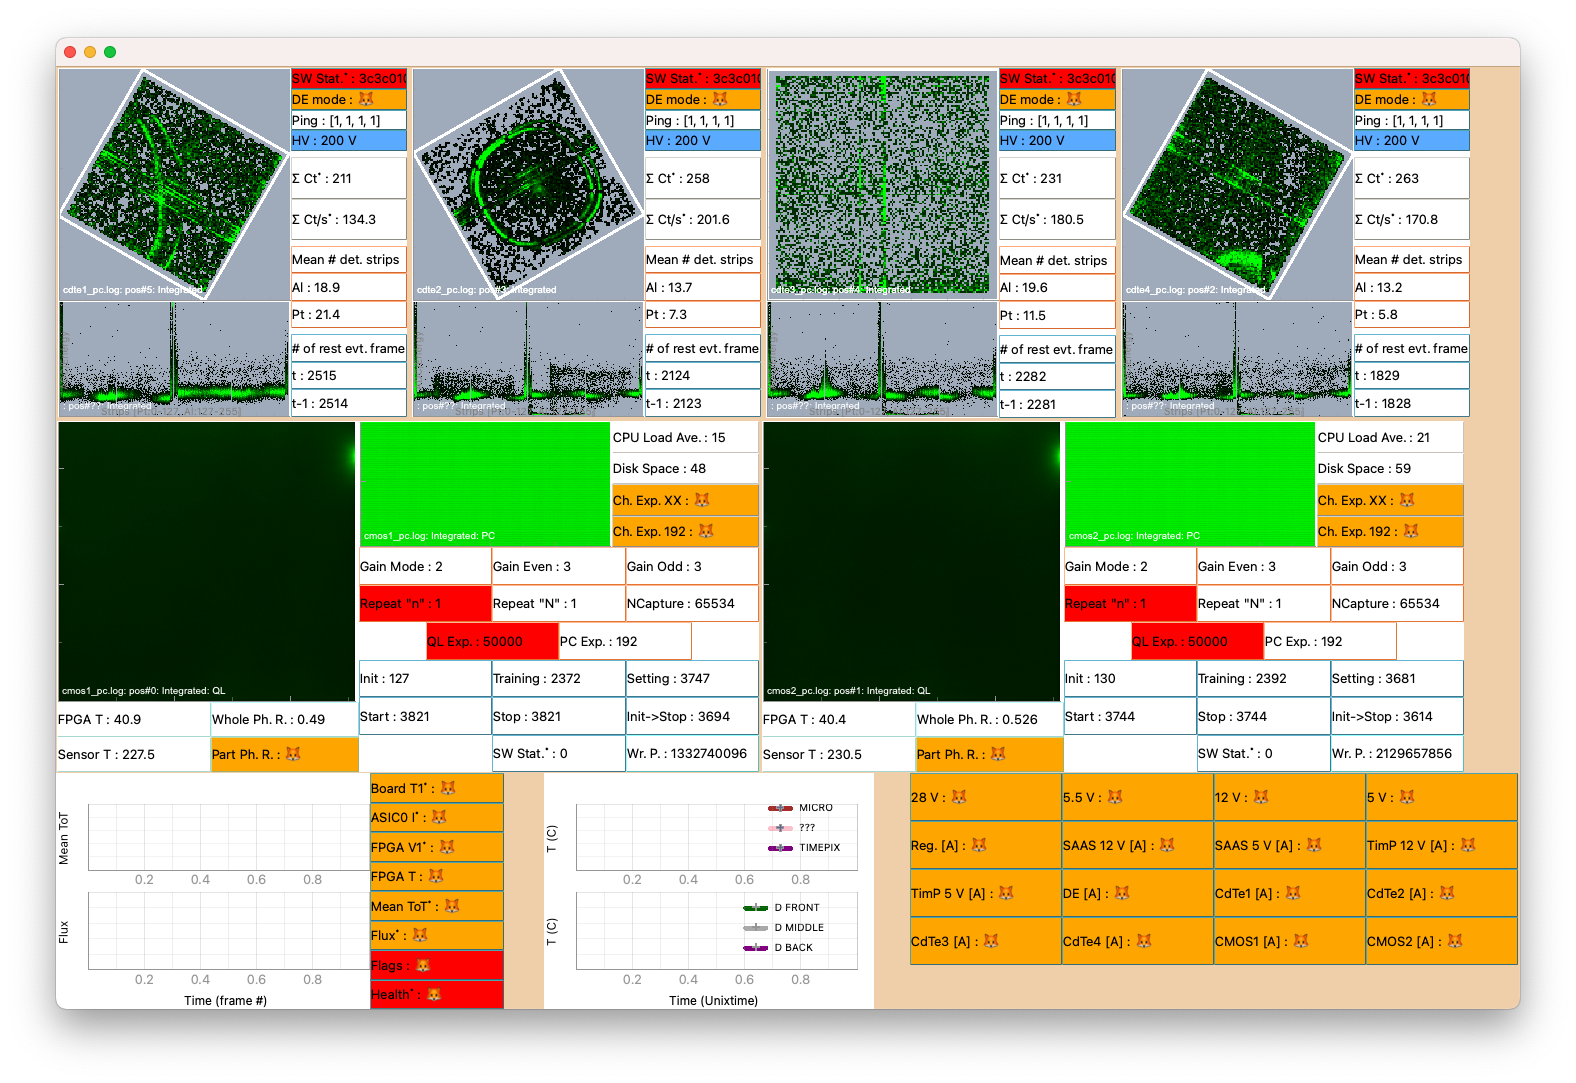Open the cdte4_pc.log detector image

coord(1237,185)
